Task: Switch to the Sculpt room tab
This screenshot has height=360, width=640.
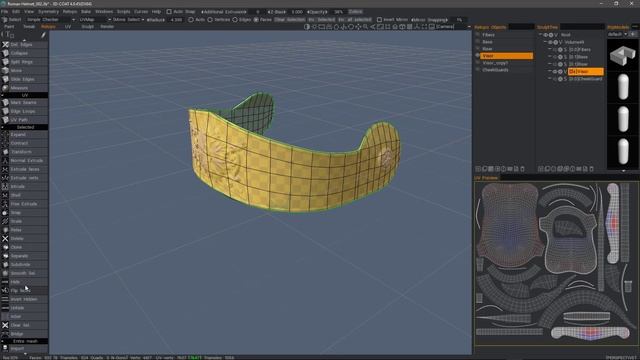Action: (x=87, y=27)
